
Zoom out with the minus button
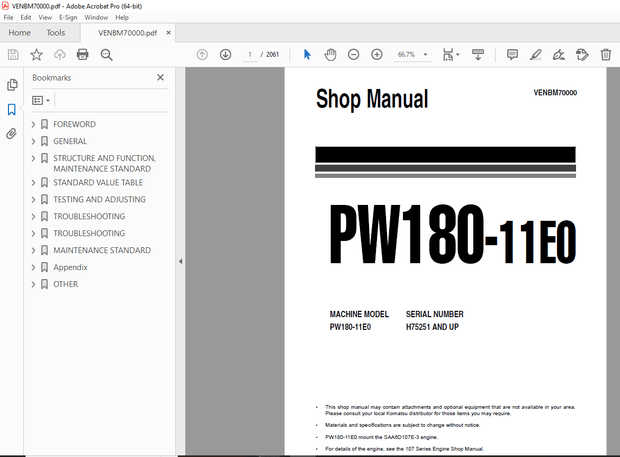click(353, 55)
